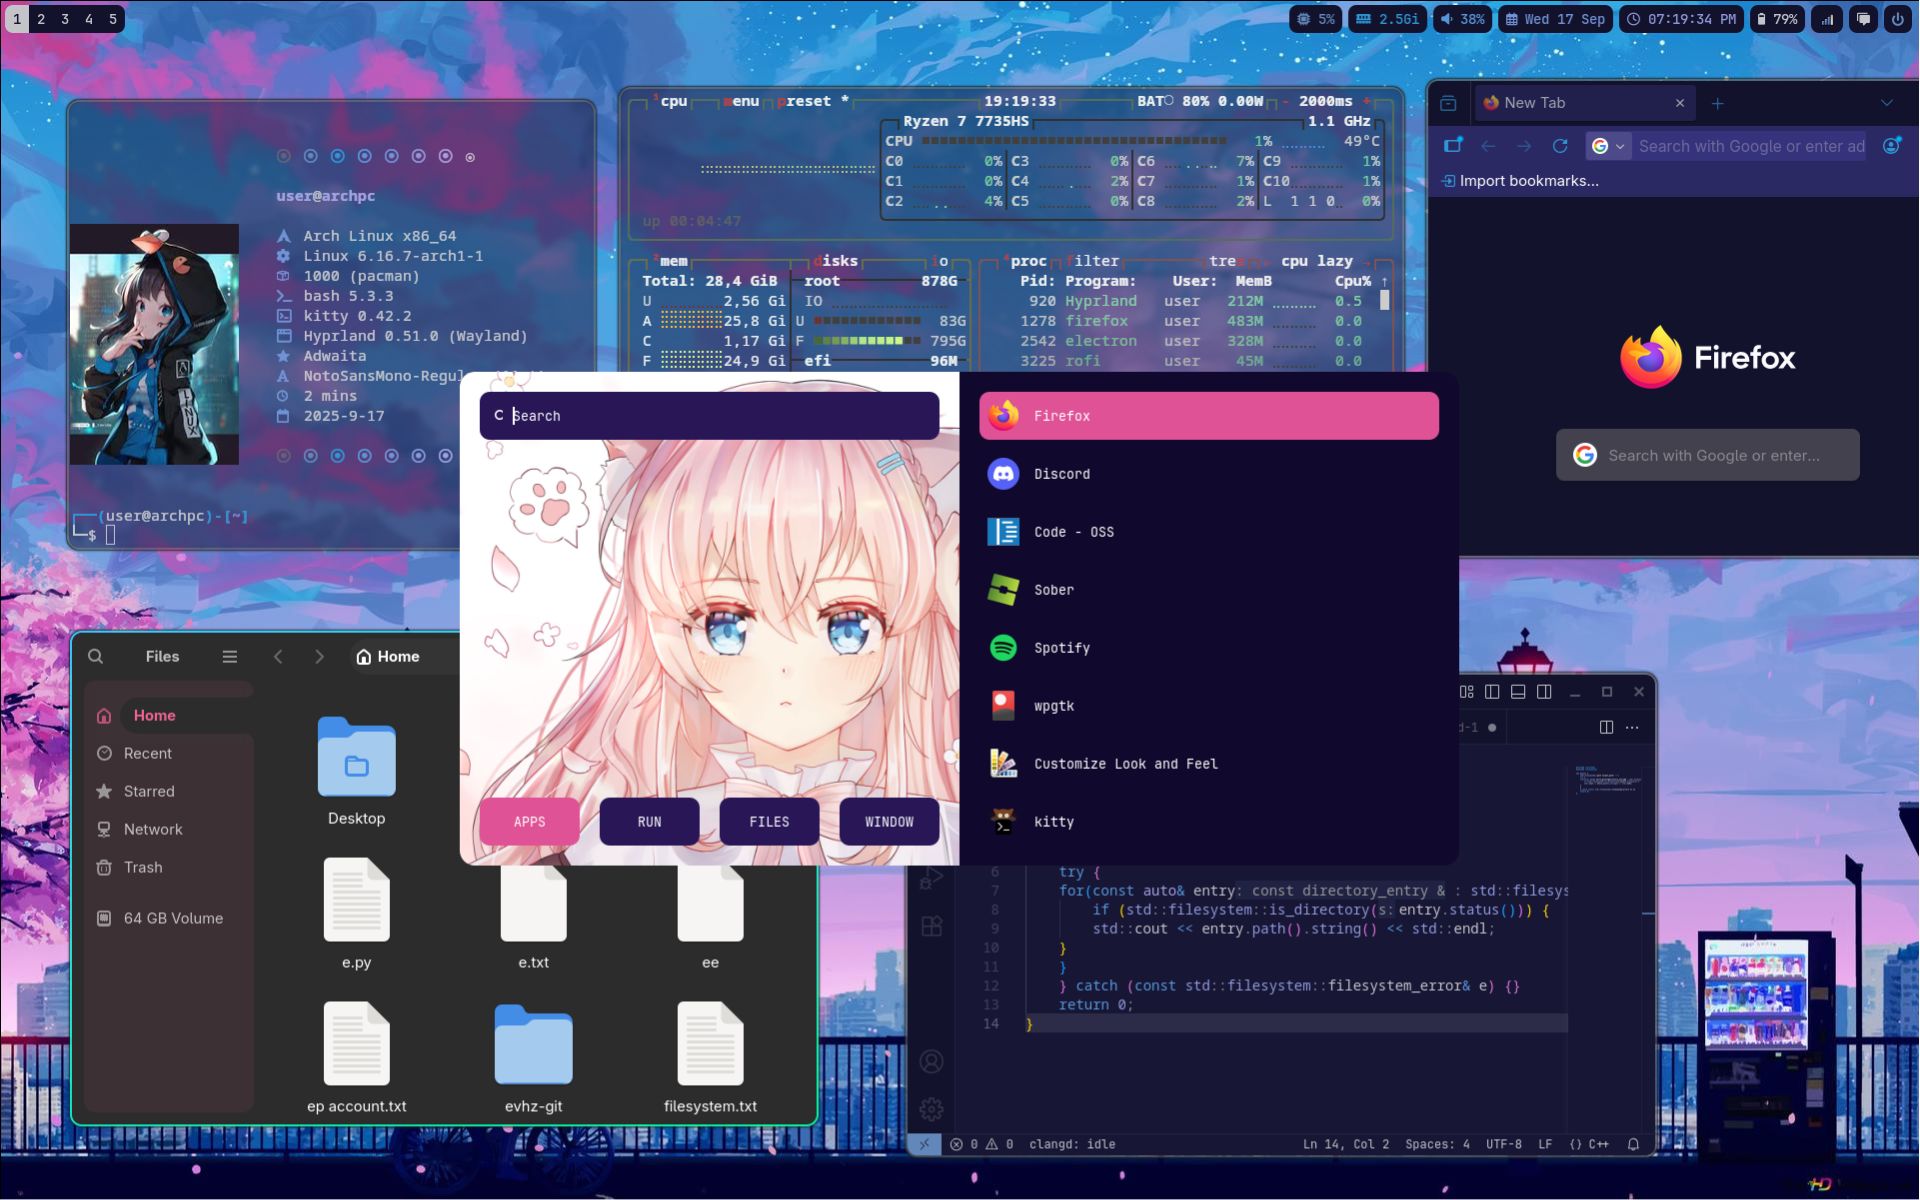Select Trash in the Files sidebar
This screenshot has width=1920, height=1200.
pyautogui.click(x=169, y=868)
